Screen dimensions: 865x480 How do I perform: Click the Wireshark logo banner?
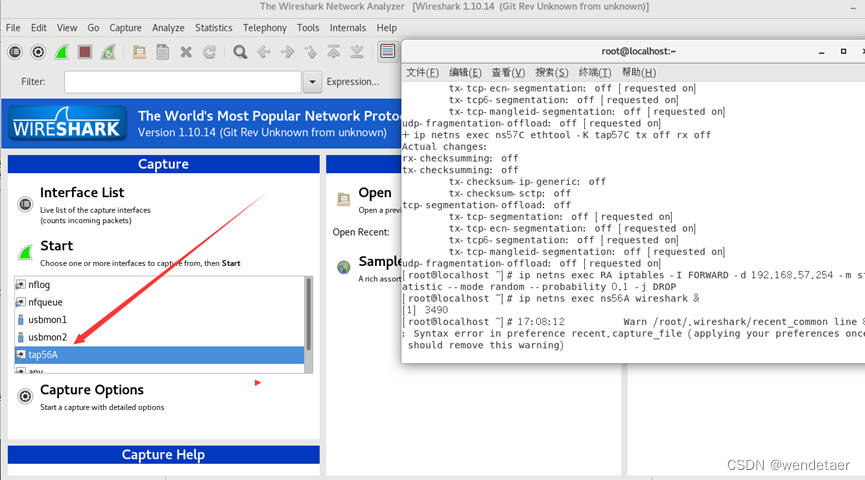(67, 124)
